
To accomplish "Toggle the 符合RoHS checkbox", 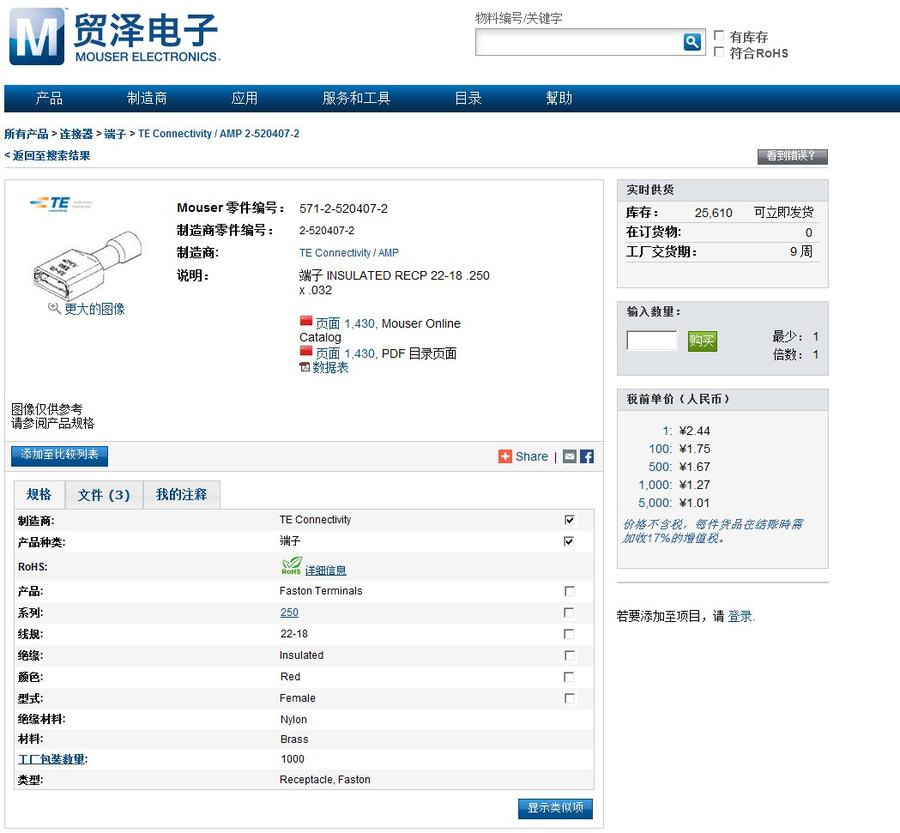I will click(719, 52).
